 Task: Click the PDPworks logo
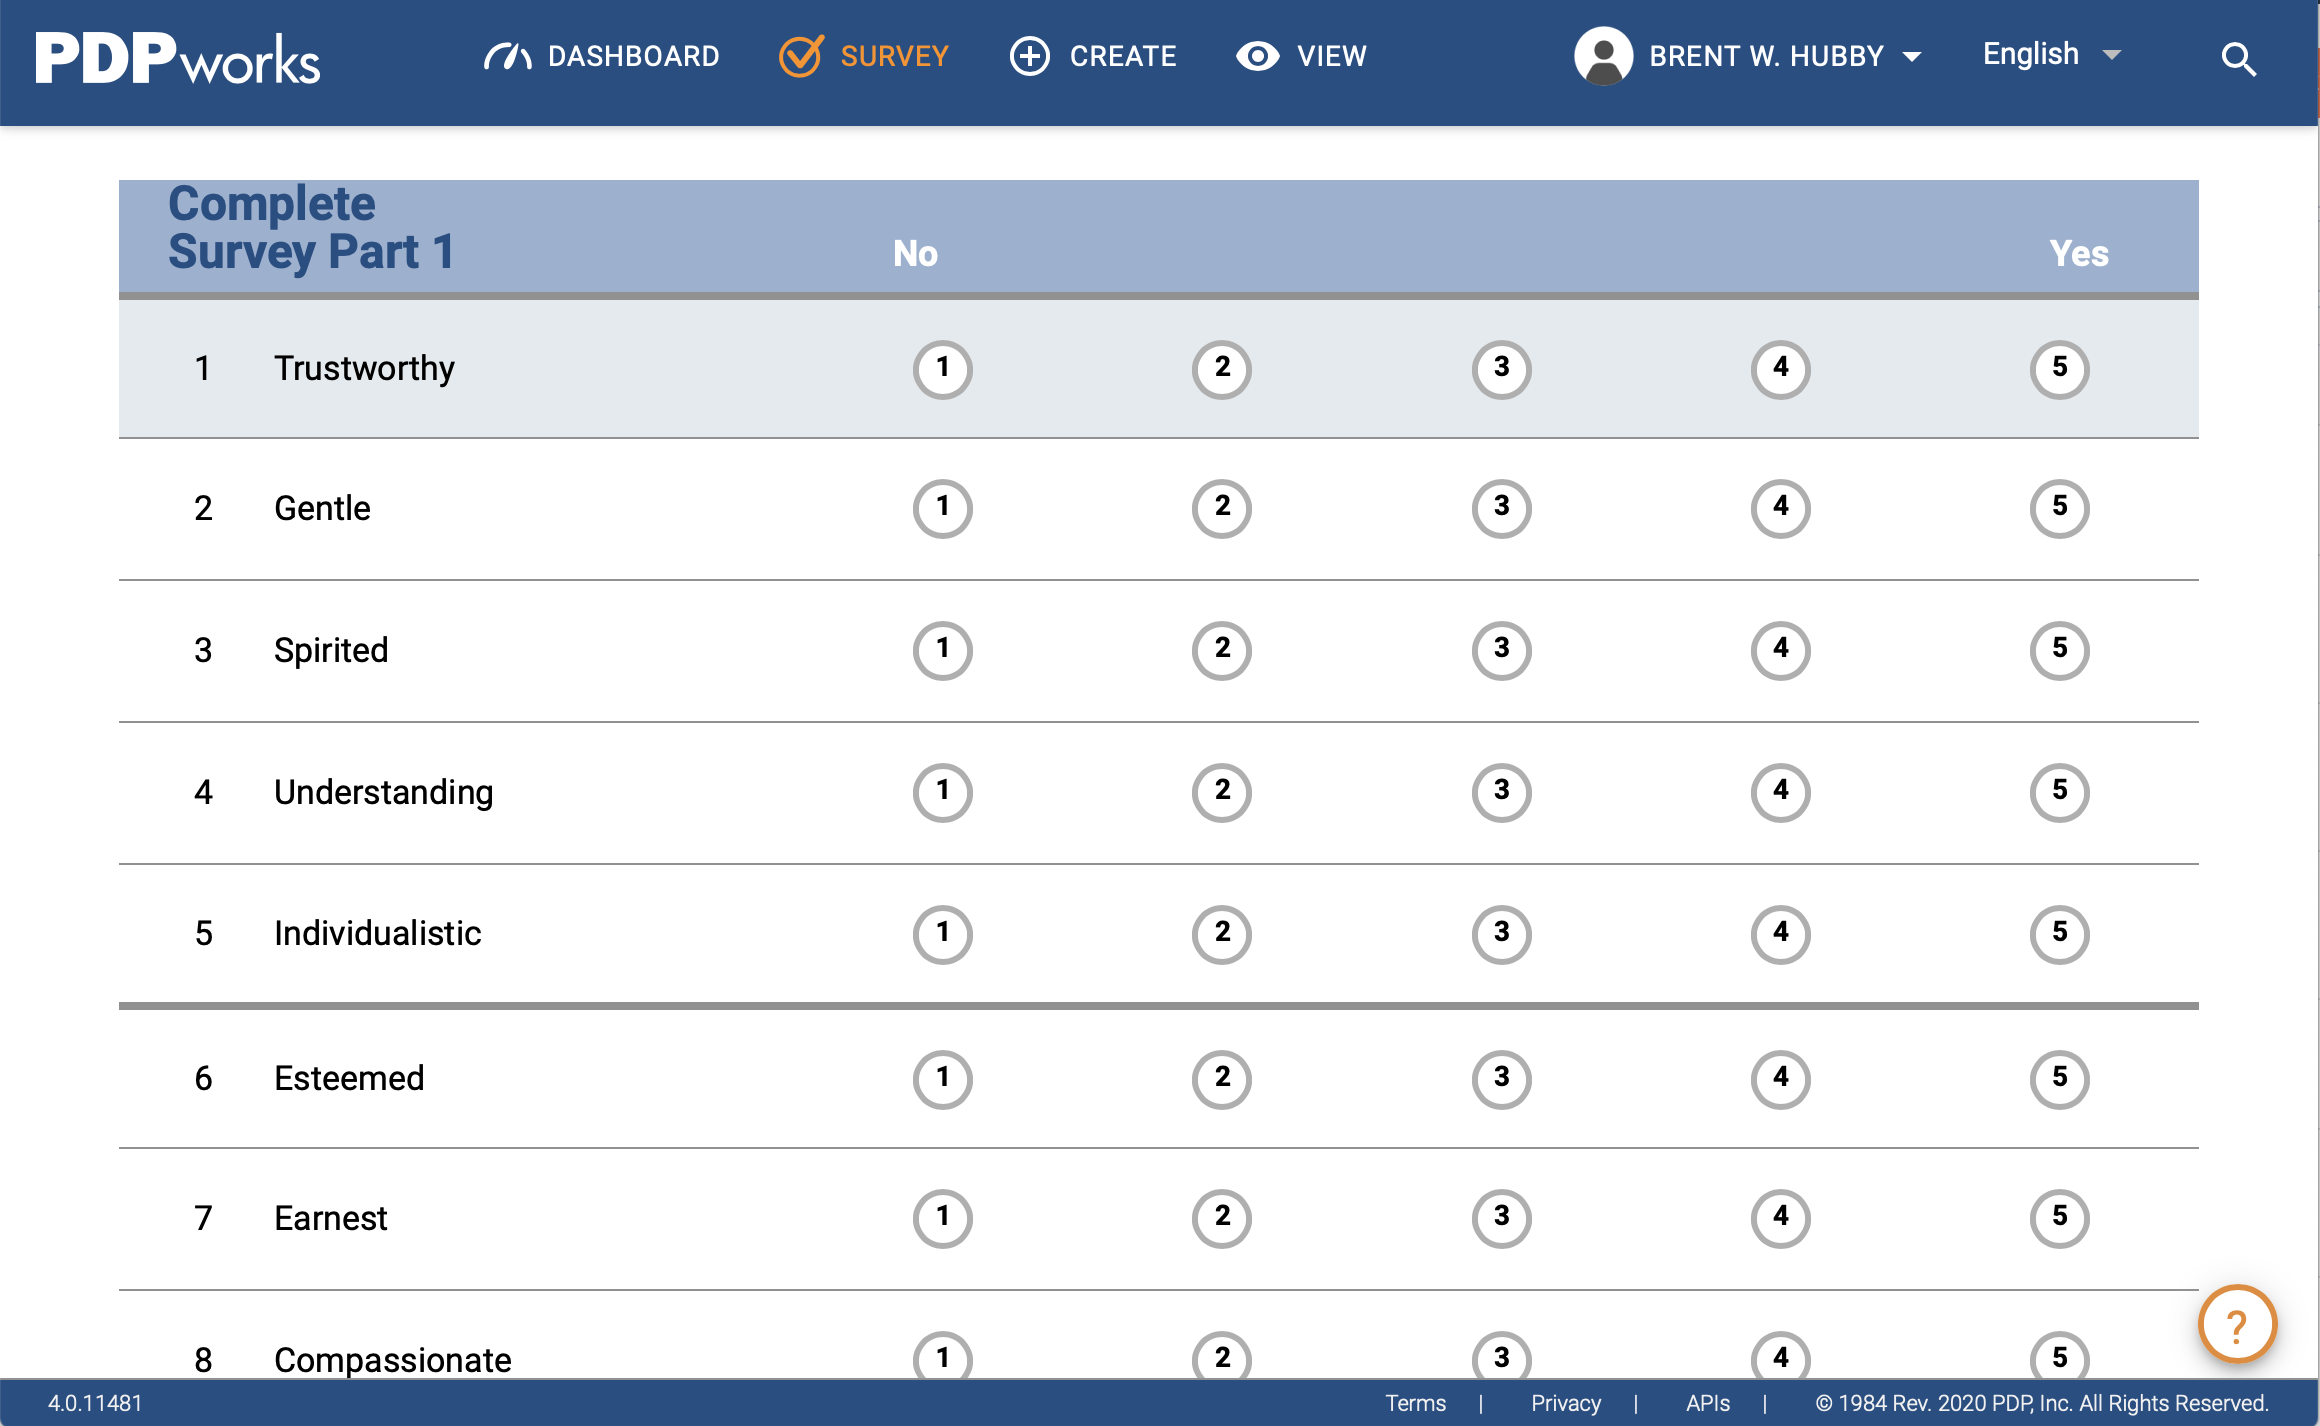point(178,58)
